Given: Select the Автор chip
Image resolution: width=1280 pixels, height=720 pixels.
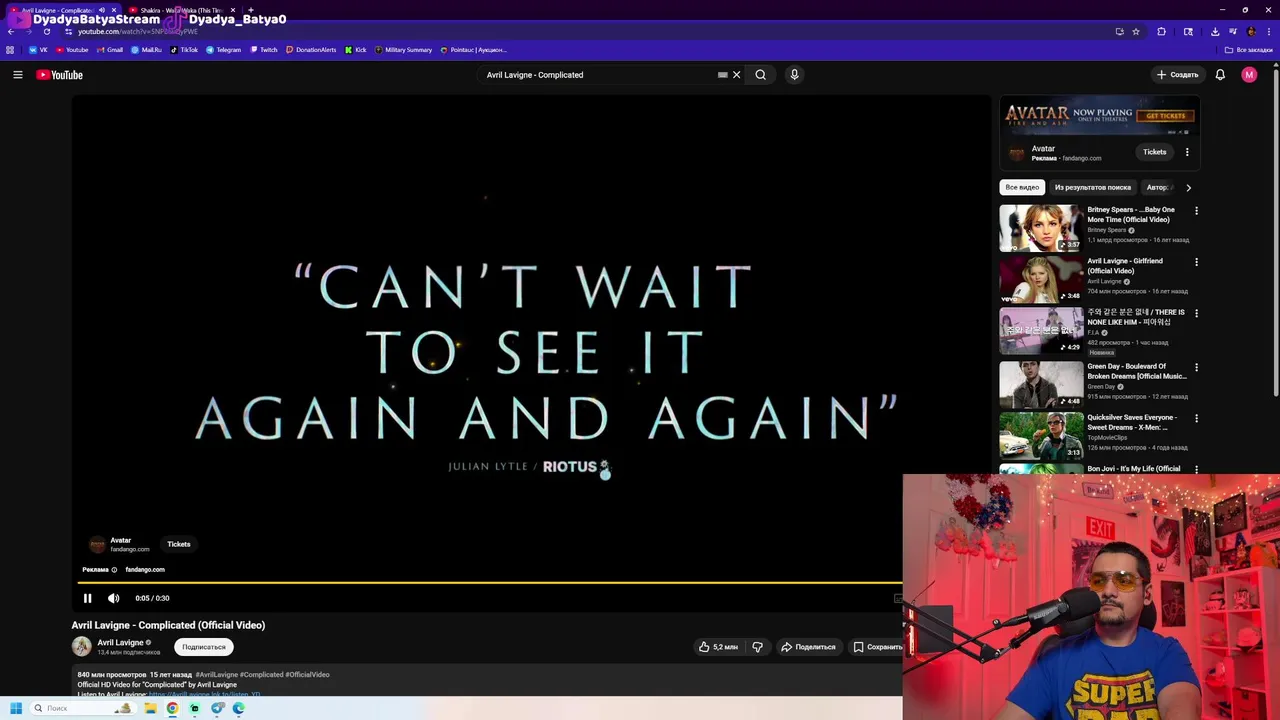Looking at the screenshot, I should click(1158, 187).
